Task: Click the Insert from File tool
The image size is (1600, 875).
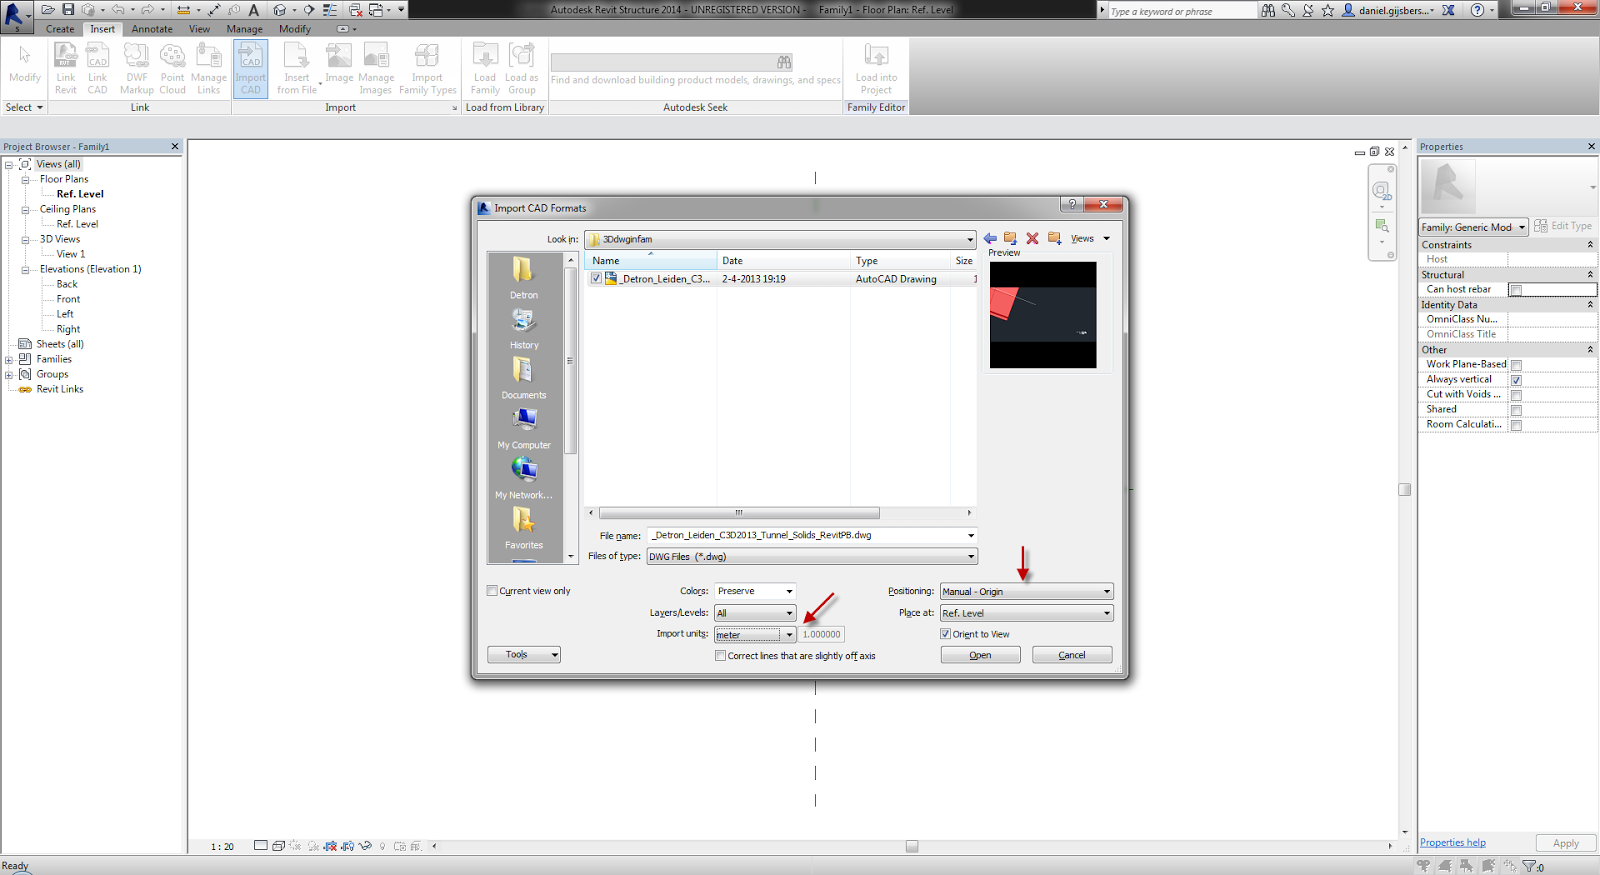Action: coord(297,69)
